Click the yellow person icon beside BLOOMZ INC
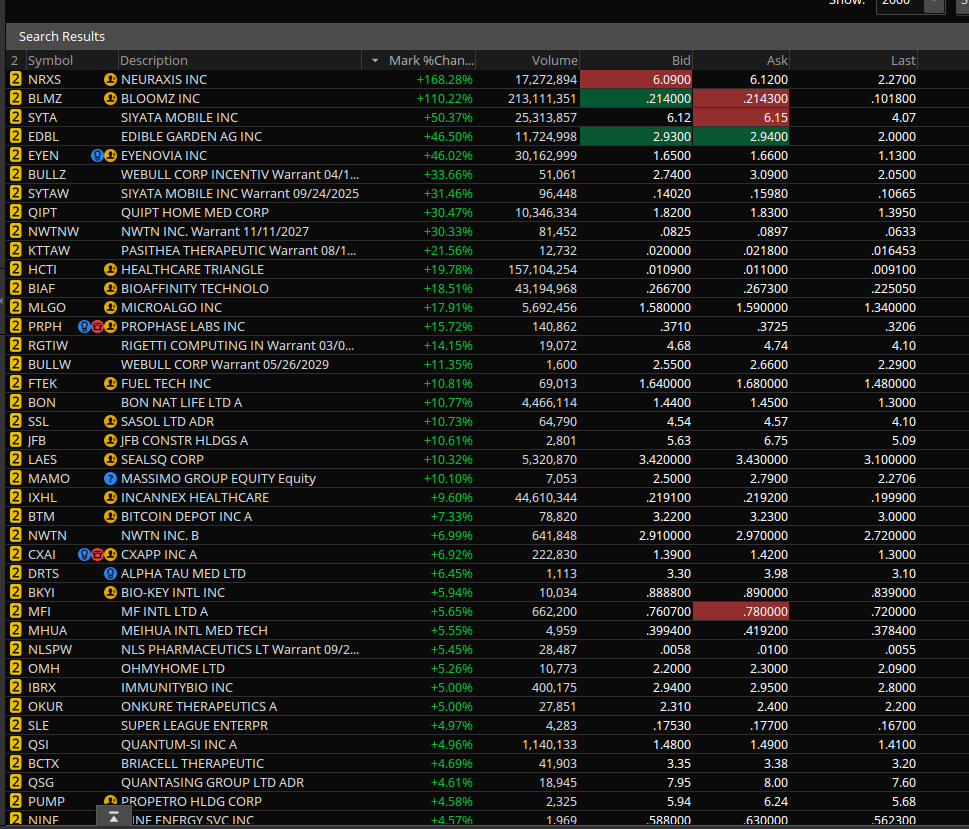This screenshot has width=969, height=829. [x=110, y=98]
